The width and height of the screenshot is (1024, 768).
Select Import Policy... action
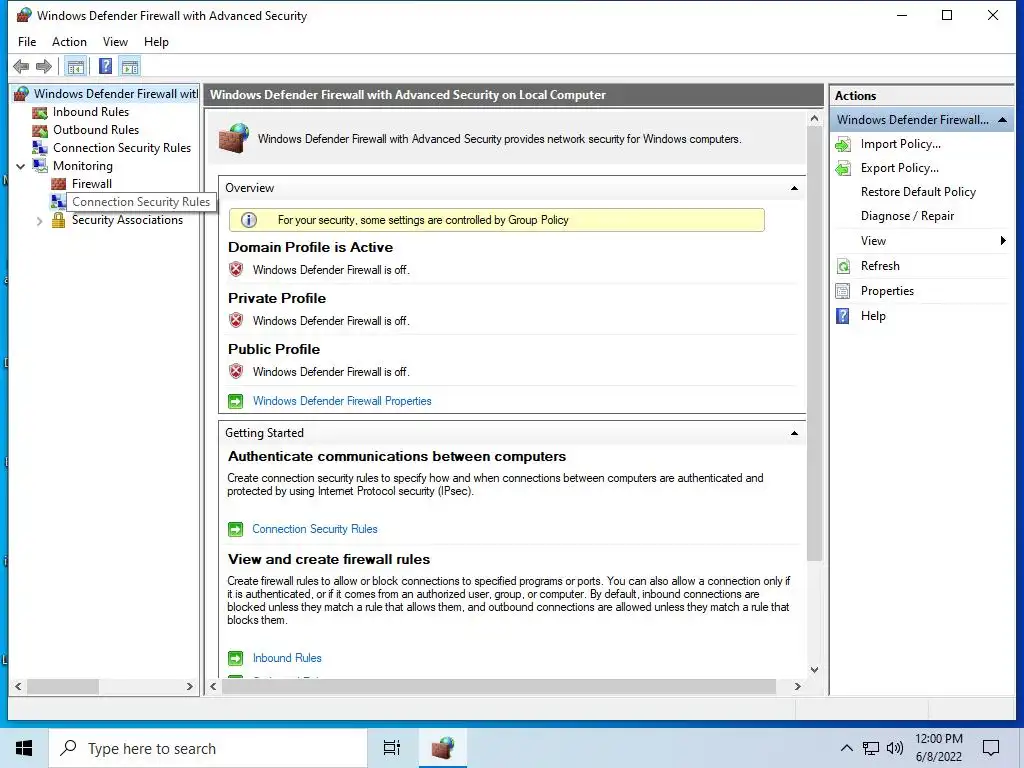[x=901, y=144]
